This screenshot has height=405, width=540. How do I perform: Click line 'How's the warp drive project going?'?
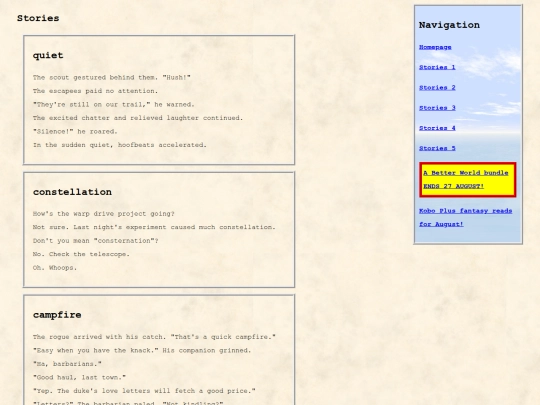point(104,214)
